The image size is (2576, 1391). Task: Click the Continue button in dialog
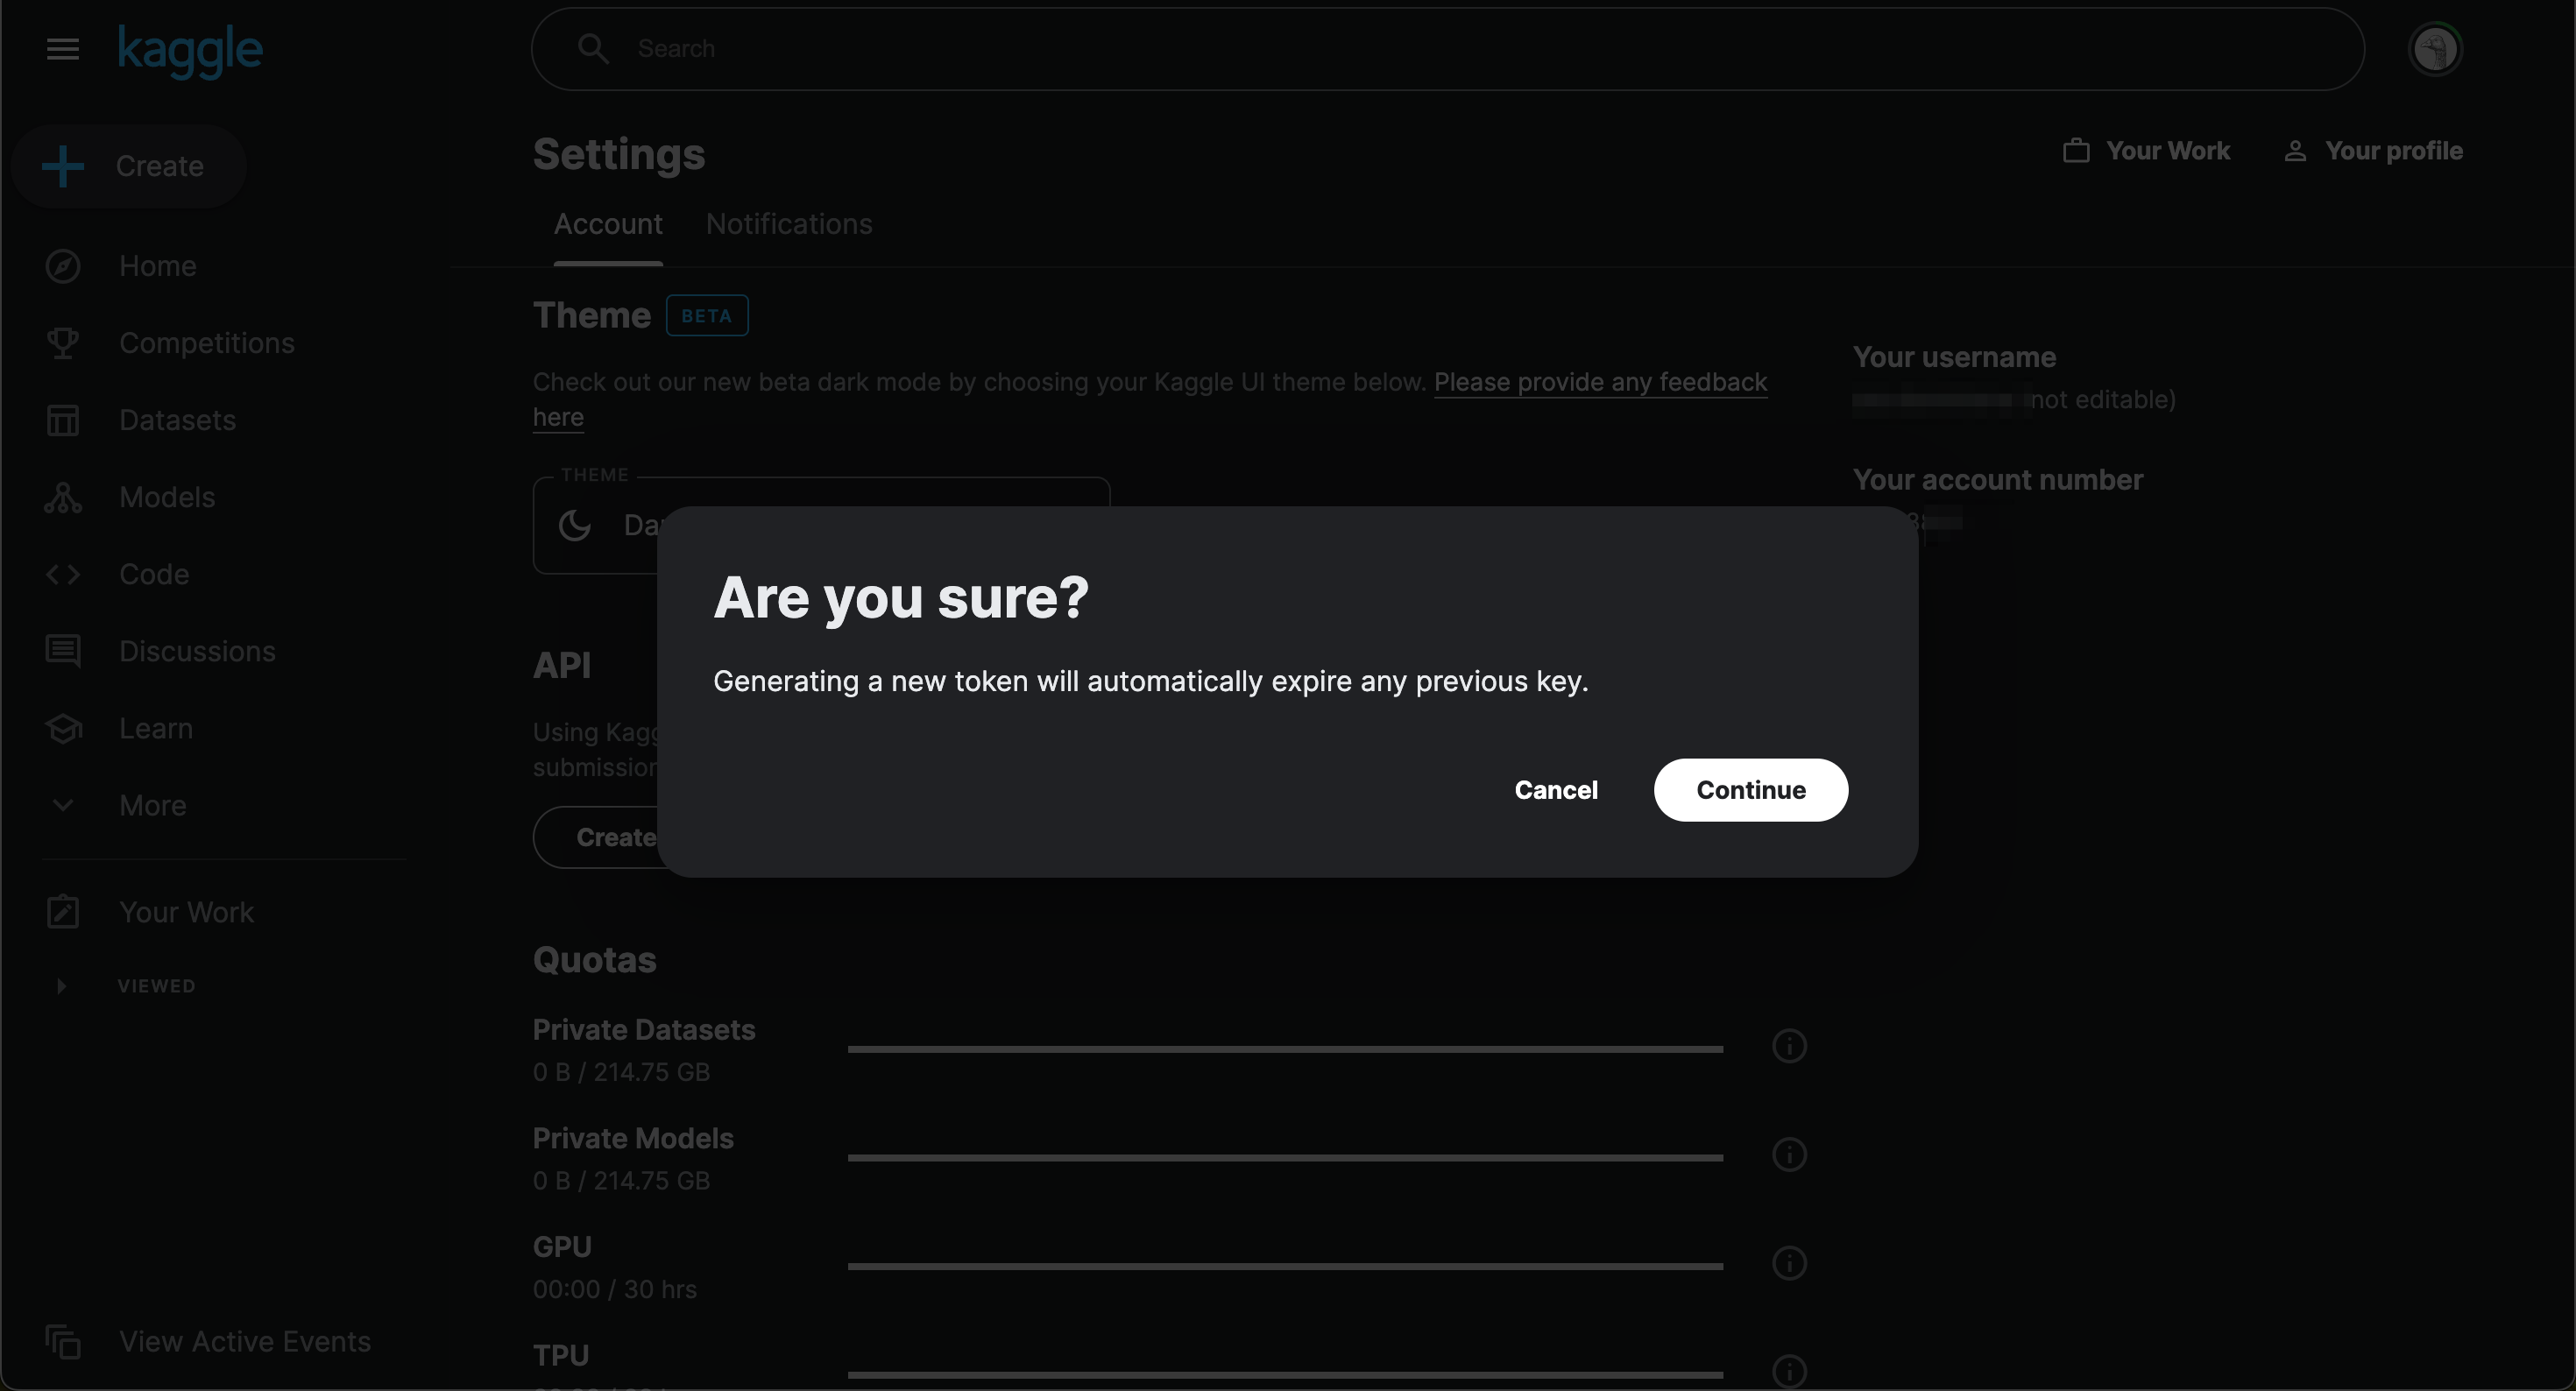[1750, 790]
